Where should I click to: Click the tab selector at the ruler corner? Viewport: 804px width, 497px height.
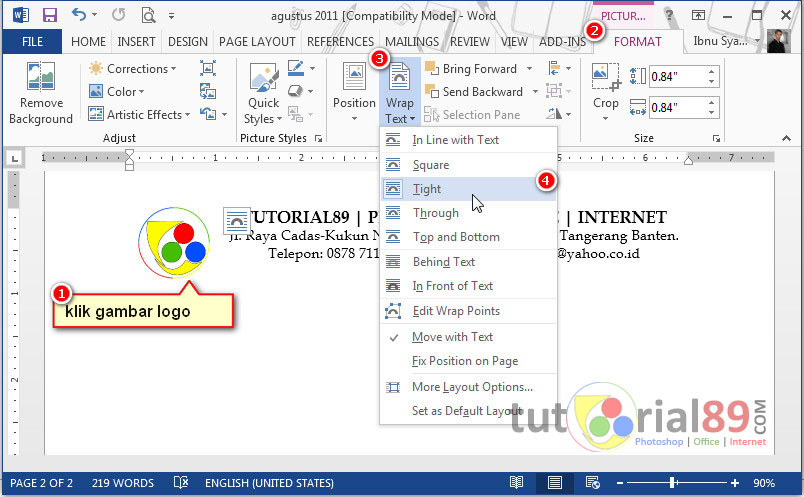click(15, 158)
